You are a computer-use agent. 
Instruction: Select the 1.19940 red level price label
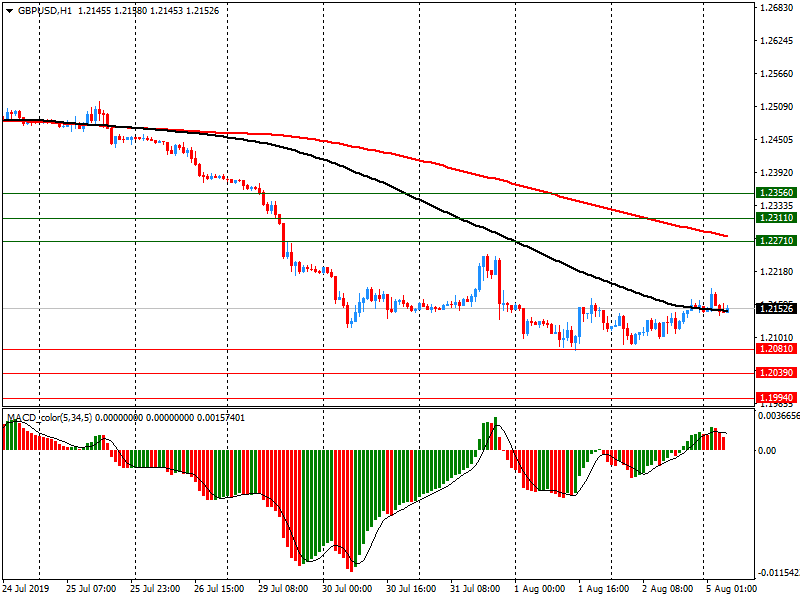[x=776, y=398]
